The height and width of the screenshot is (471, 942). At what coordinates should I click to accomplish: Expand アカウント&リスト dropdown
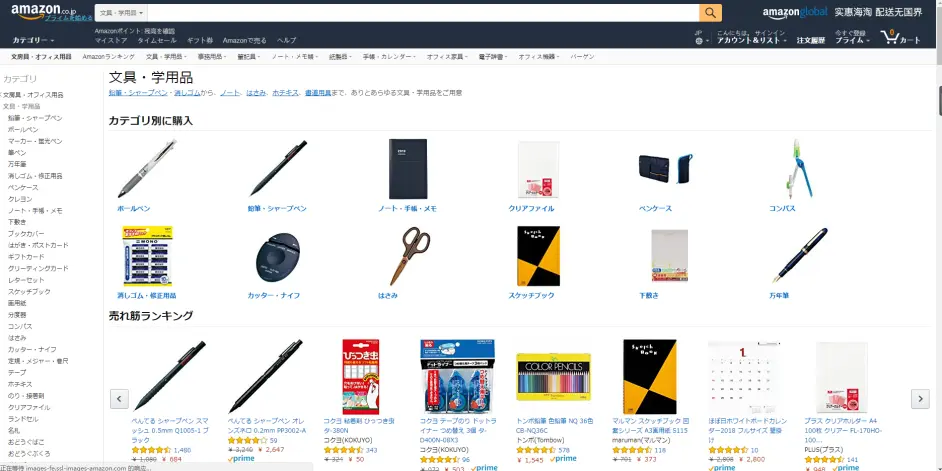click(752, 40)
